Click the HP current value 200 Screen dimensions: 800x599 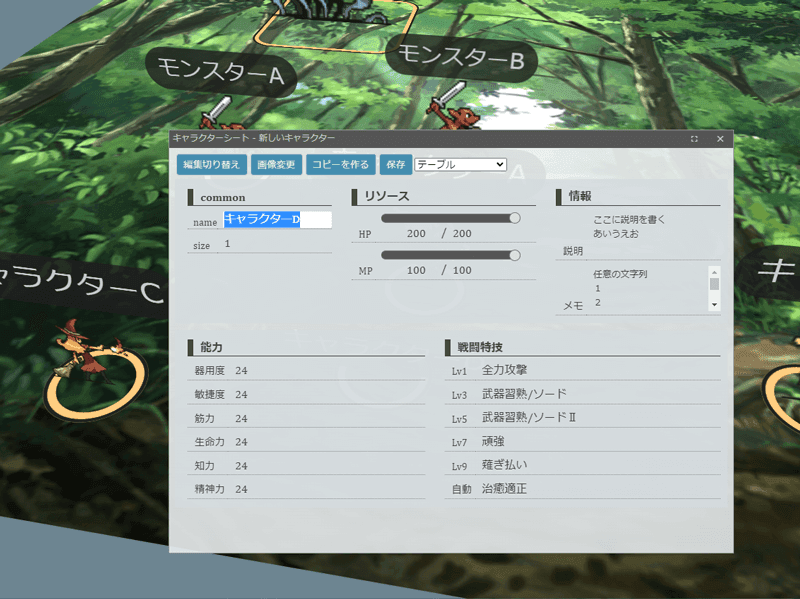[416, 234]
